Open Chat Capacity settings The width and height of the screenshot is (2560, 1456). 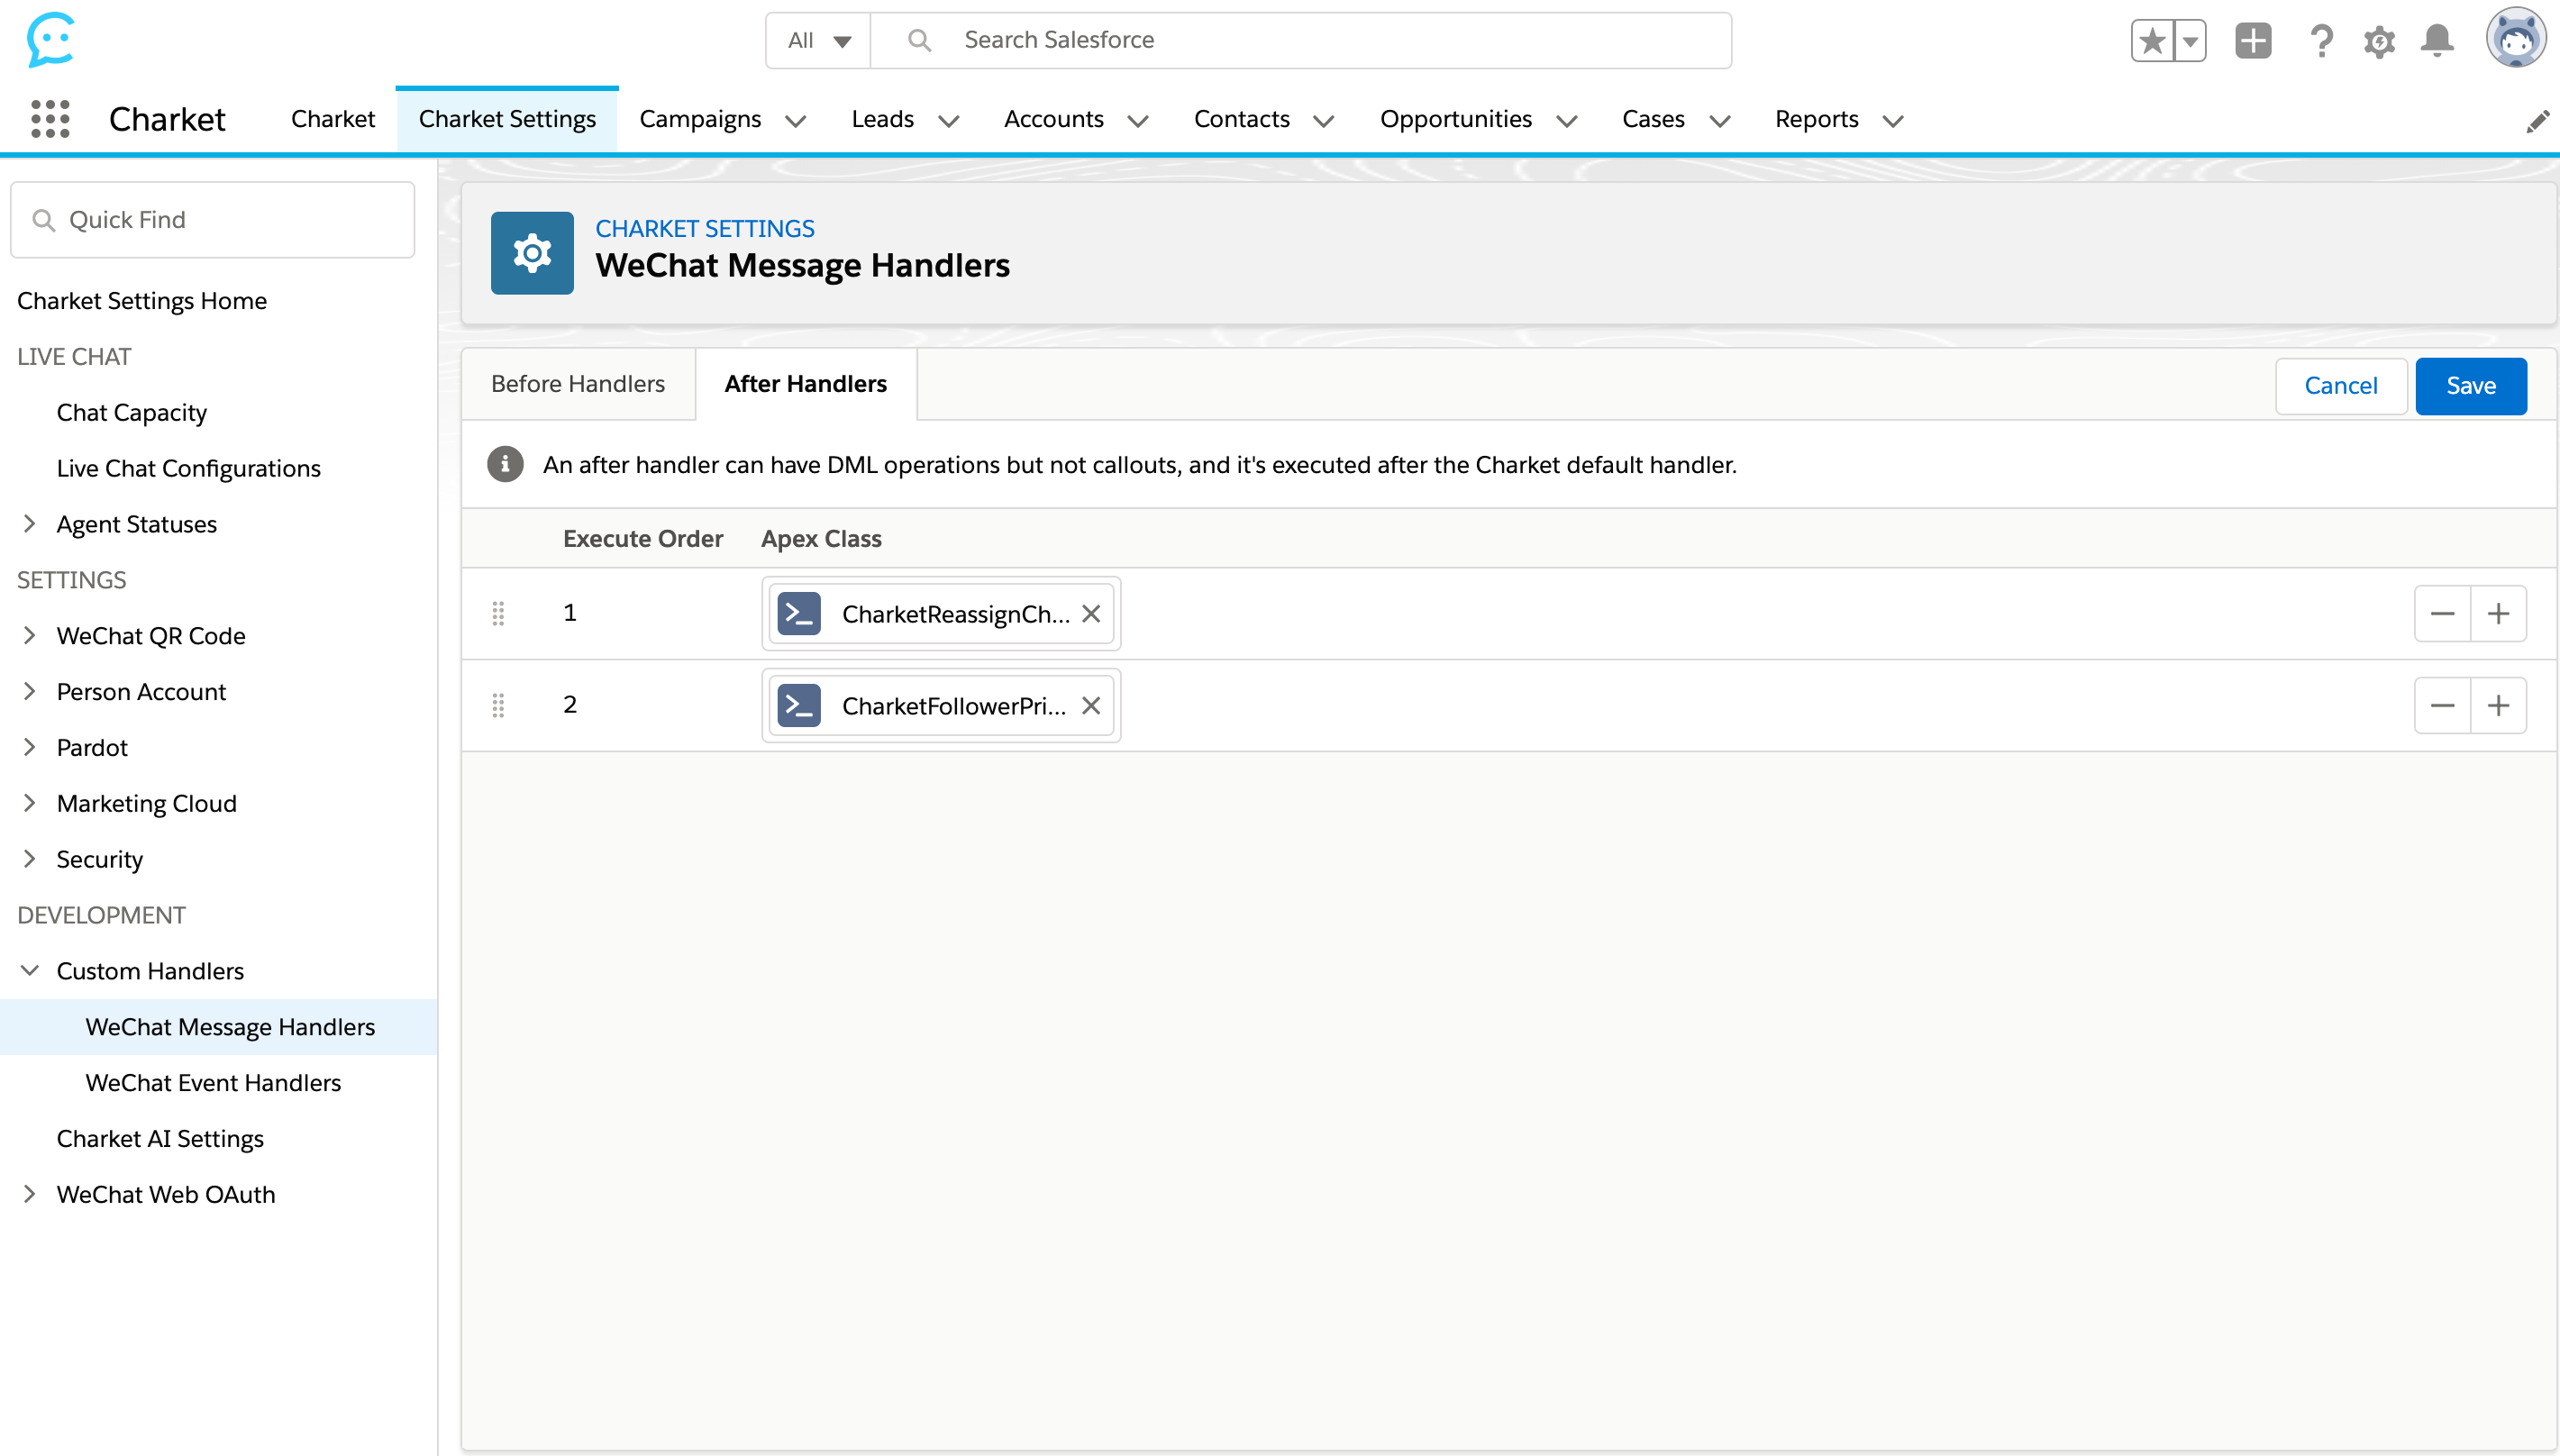pos(132,412)
